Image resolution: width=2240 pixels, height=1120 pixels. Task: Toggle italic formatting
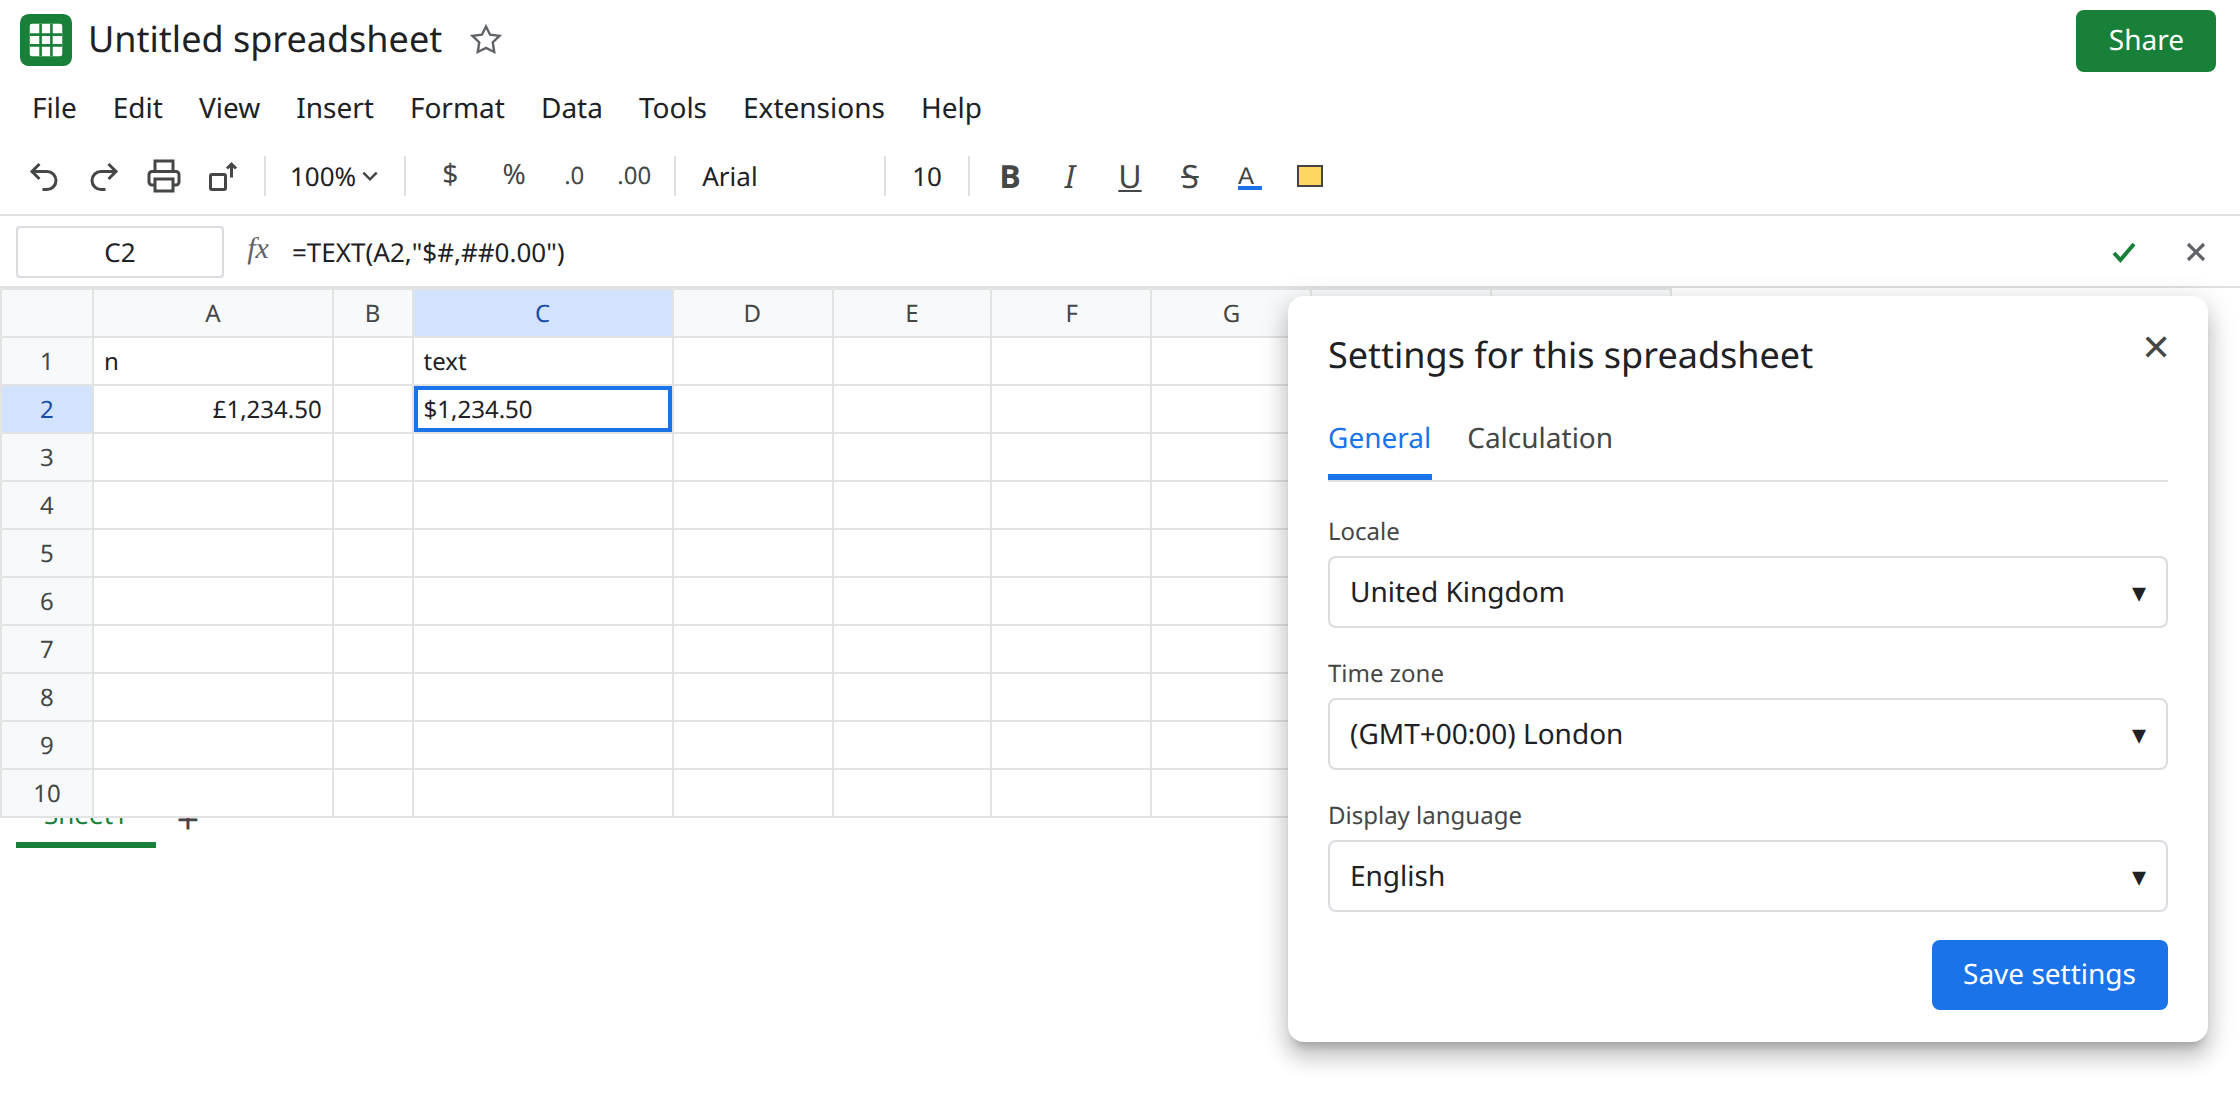tap(1070, 177)
